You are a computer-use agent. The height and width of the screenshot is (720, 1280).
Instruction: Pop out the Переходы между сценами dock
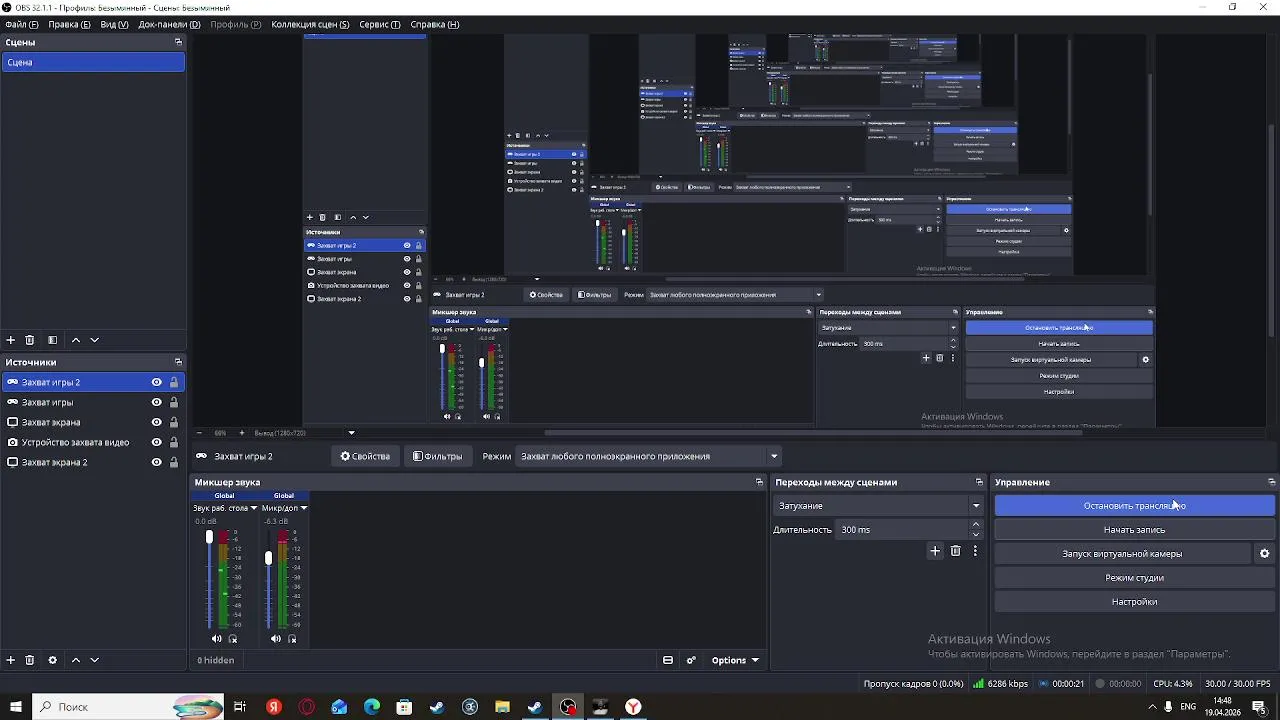click(x=979, y=482)
